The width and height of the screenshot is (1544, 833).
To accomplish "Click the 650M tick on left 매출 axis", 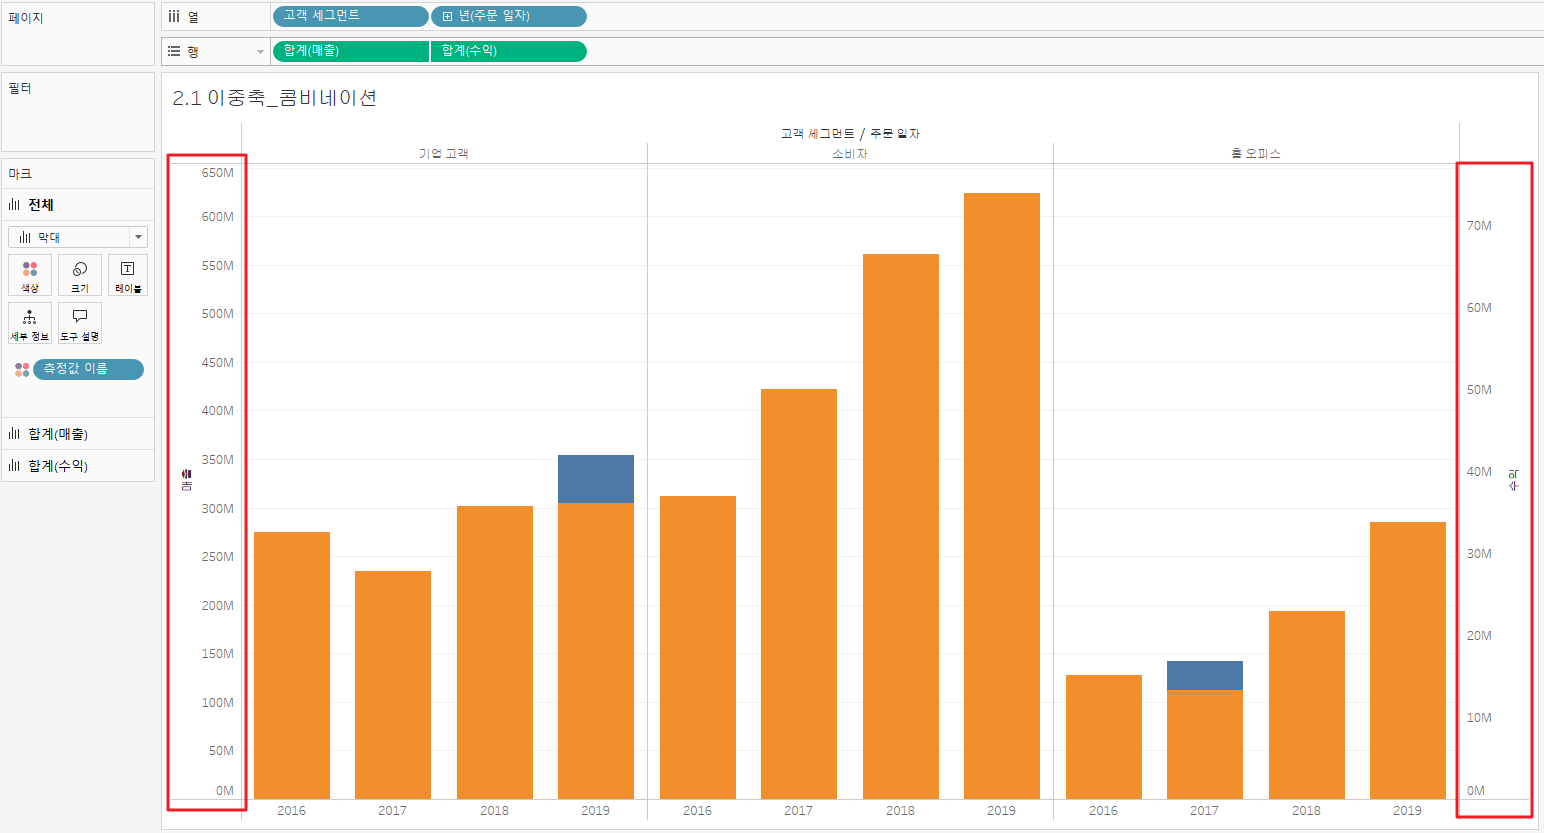I will pyautogui.click(x=218, y=173).
